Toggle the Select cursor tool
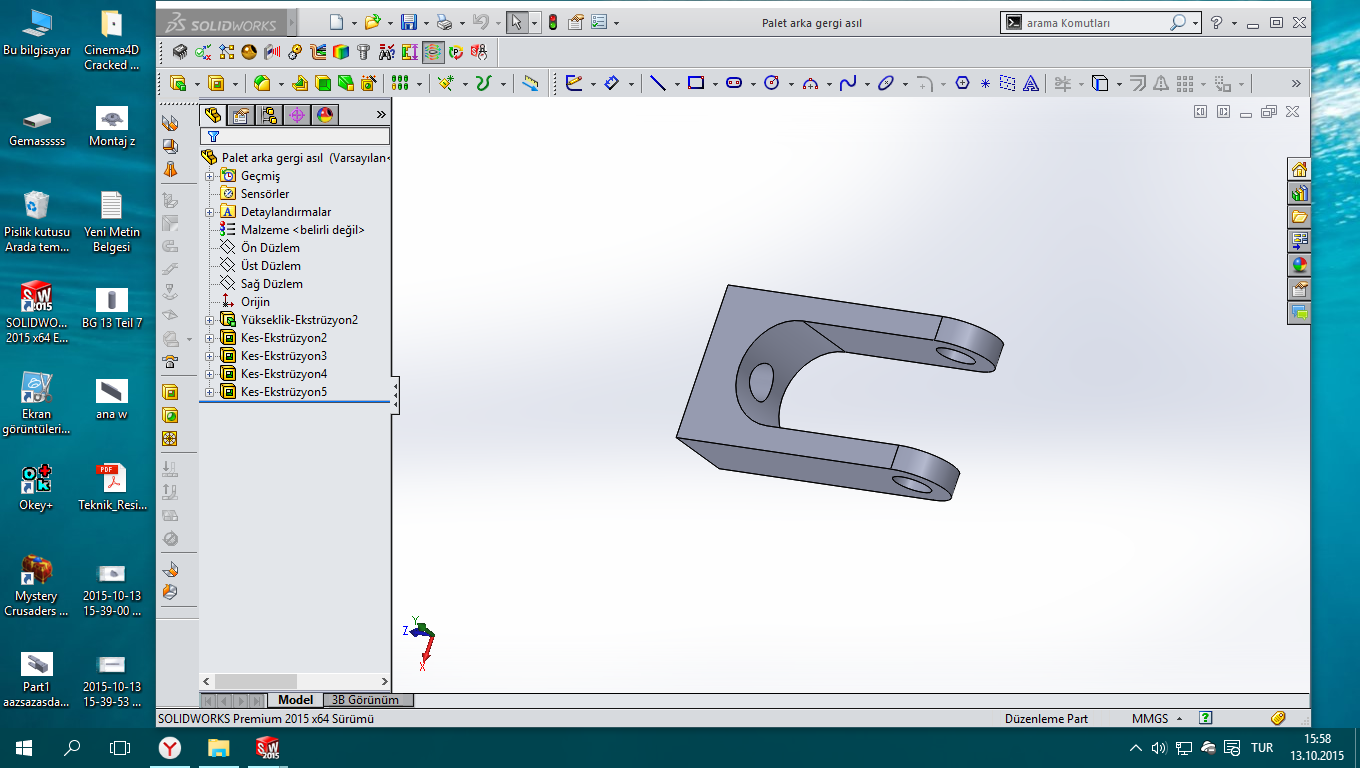 pyautogui.click(x=516, y=22)
